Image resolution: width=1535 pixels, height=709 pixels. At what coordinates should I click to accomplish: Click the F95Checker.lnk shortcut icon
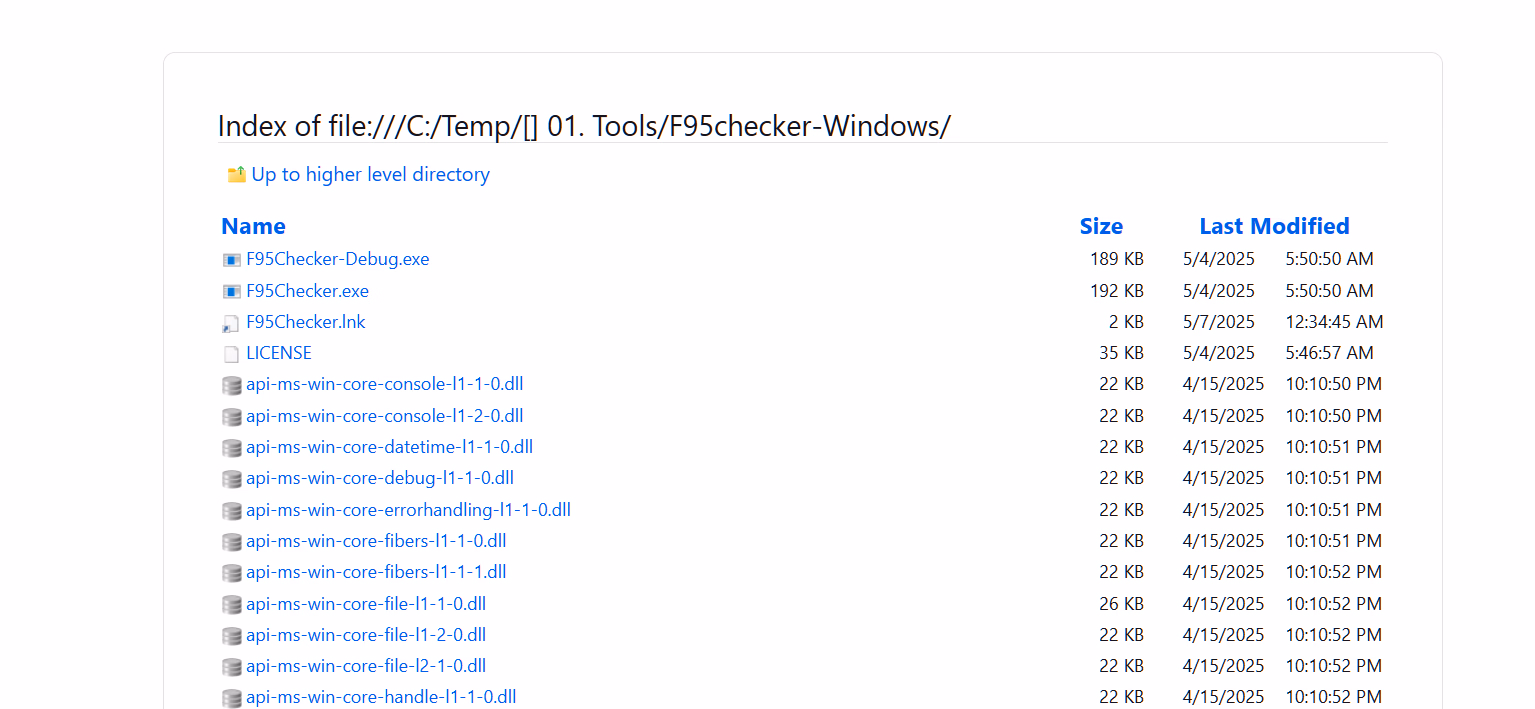[232, 323]
